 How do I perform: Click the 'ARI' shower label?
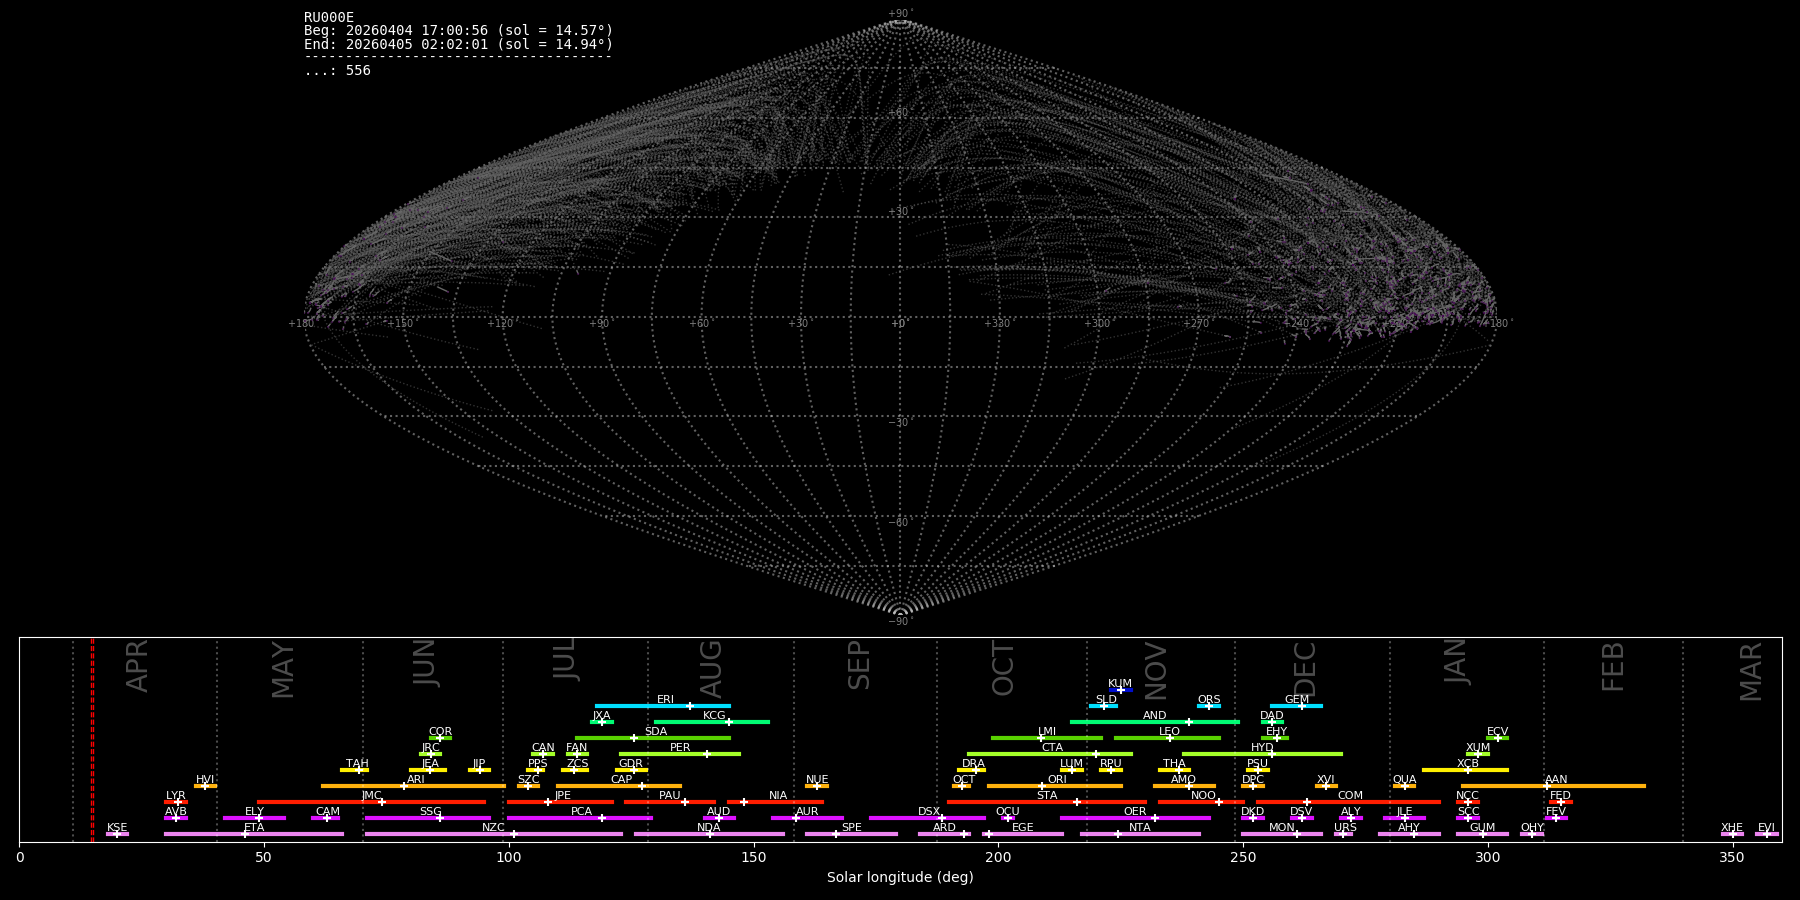coord(416,780)
